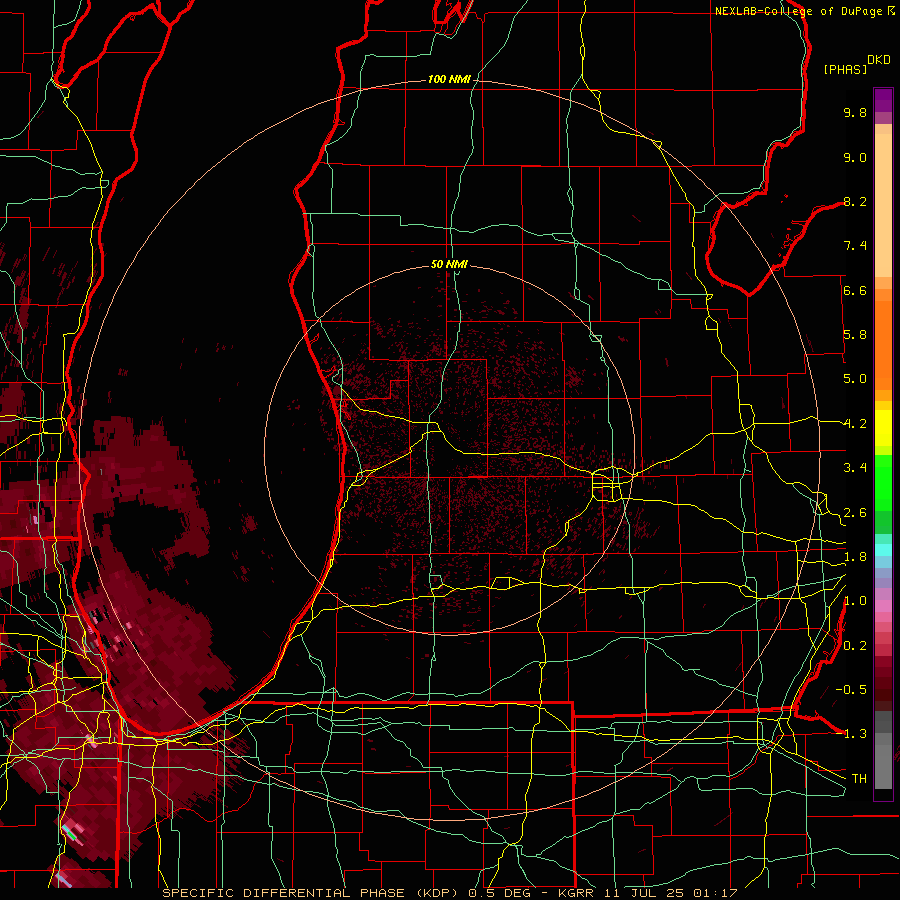Click the 3.4 scale value
900x900 pixels.
pos(855,468)
